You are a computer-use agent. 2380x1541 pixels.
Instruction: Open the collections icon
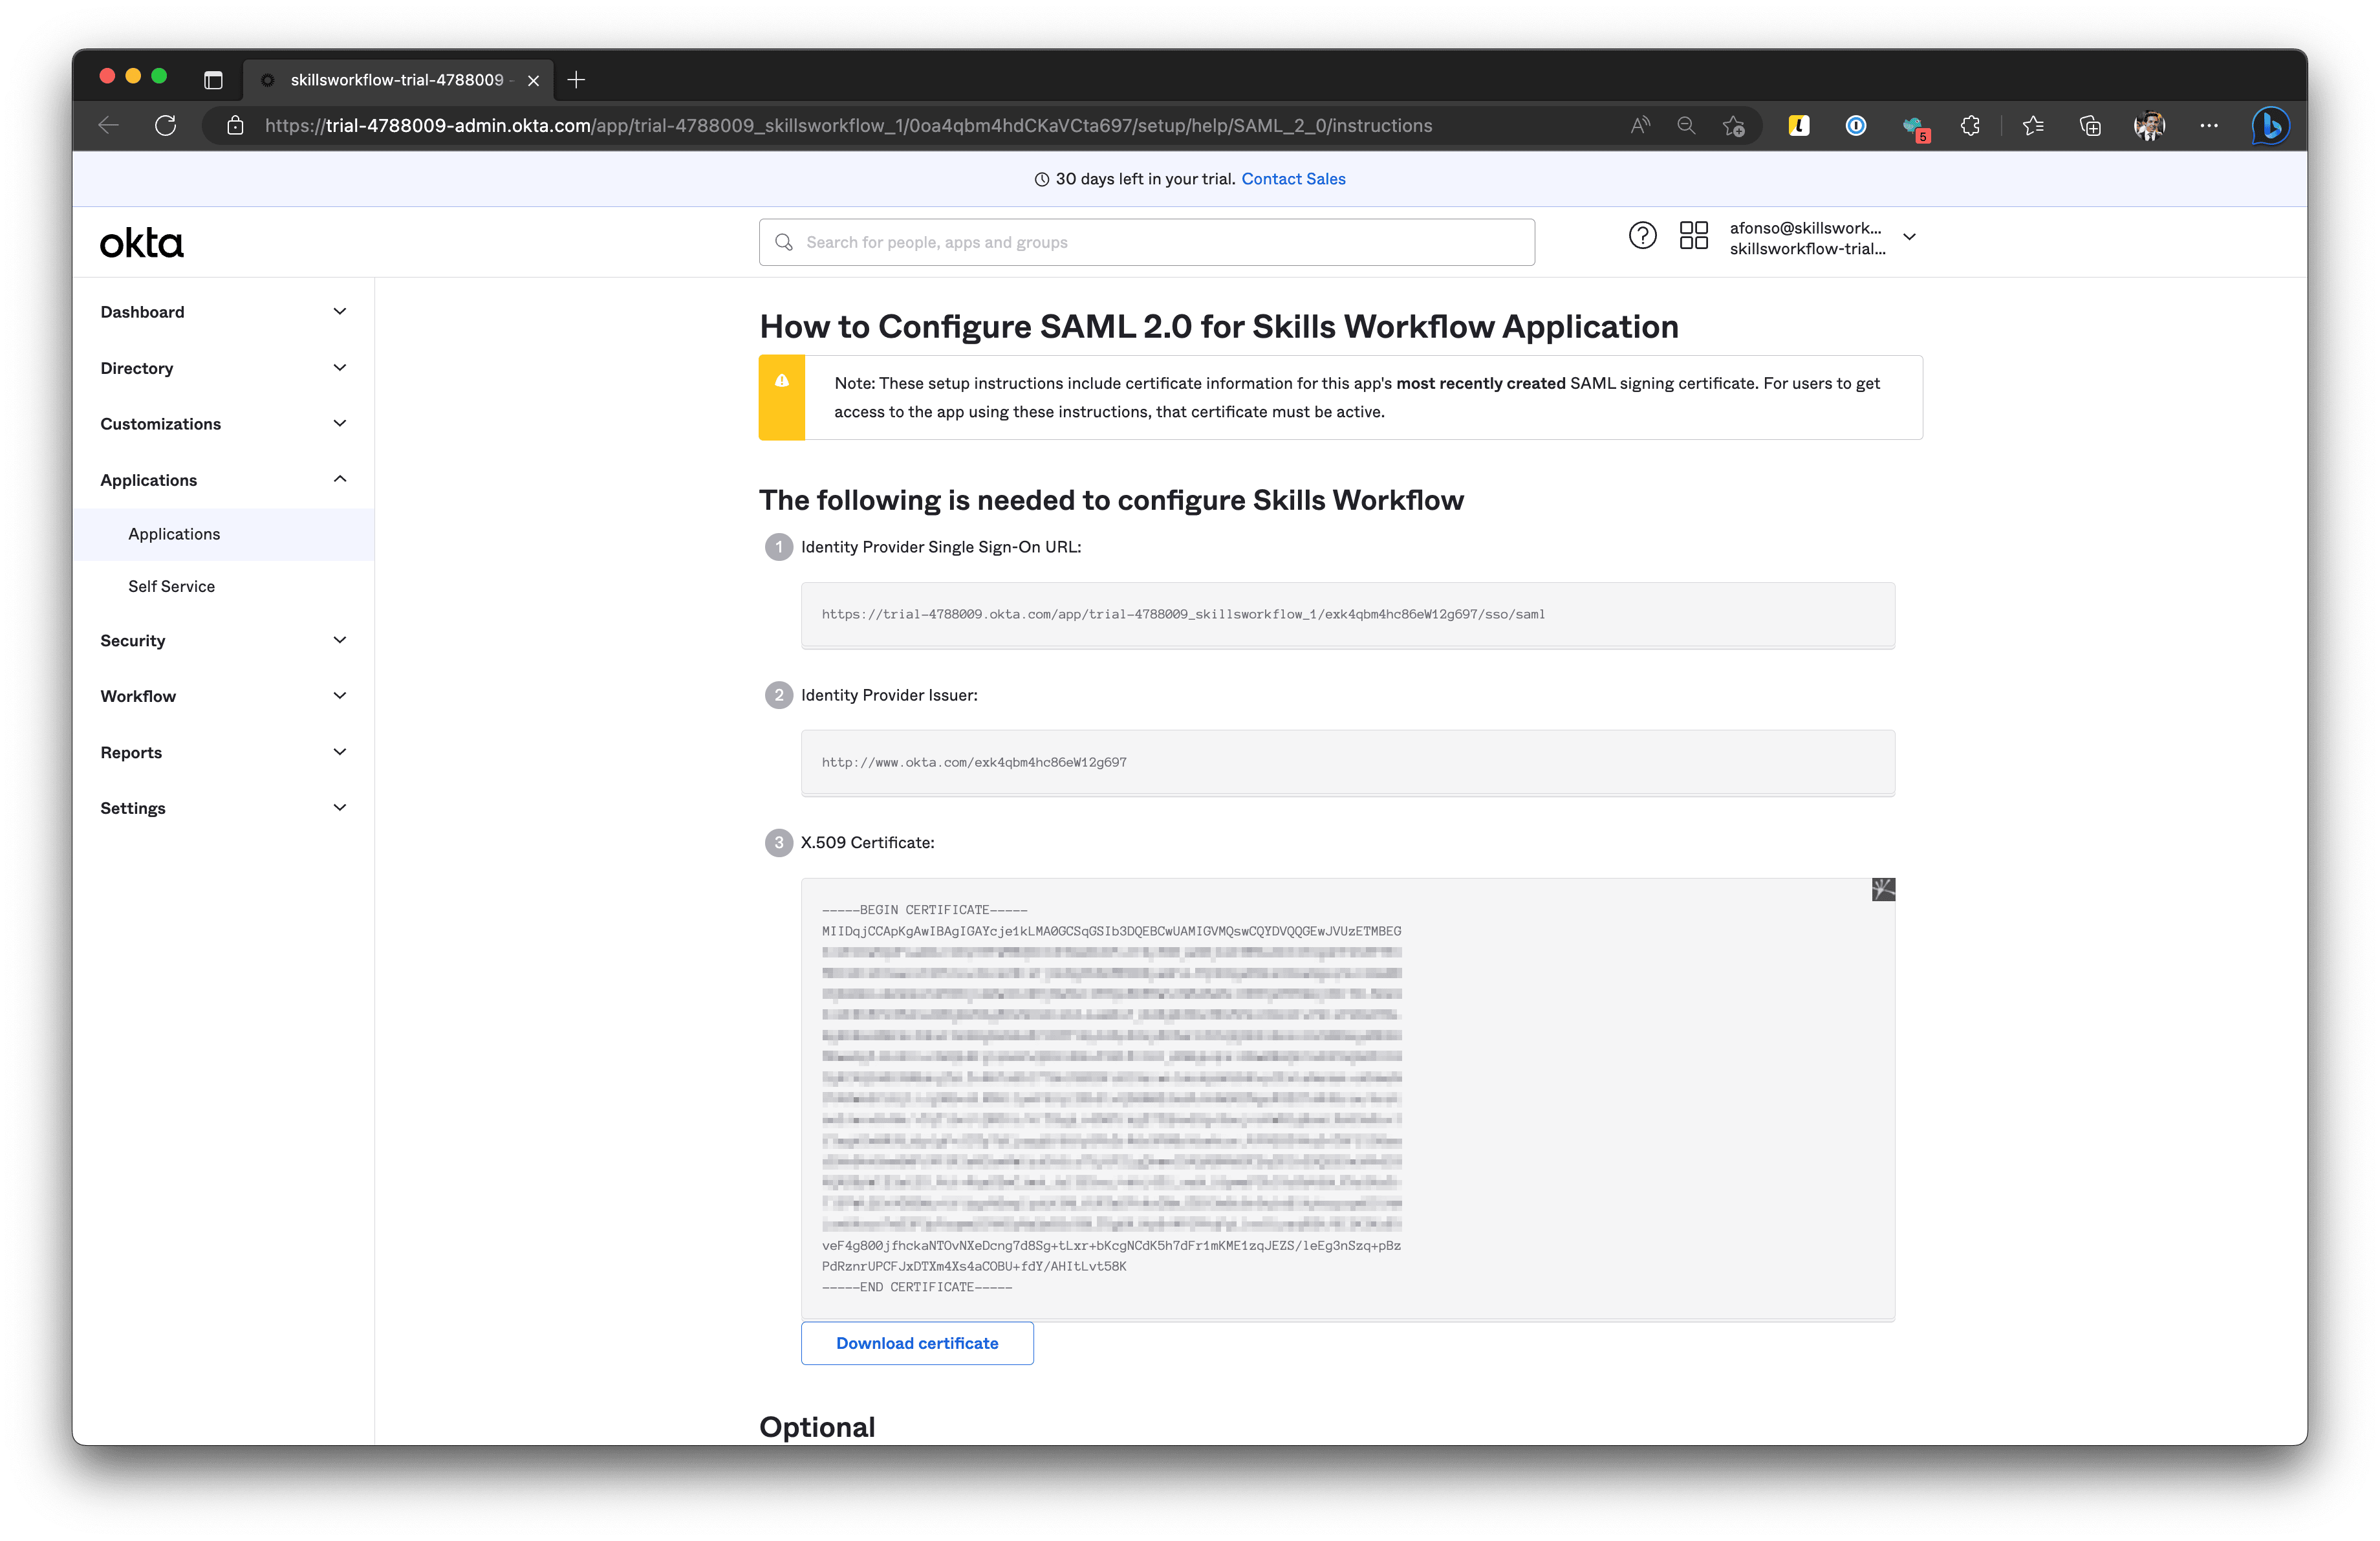[x=2090, y=125]
